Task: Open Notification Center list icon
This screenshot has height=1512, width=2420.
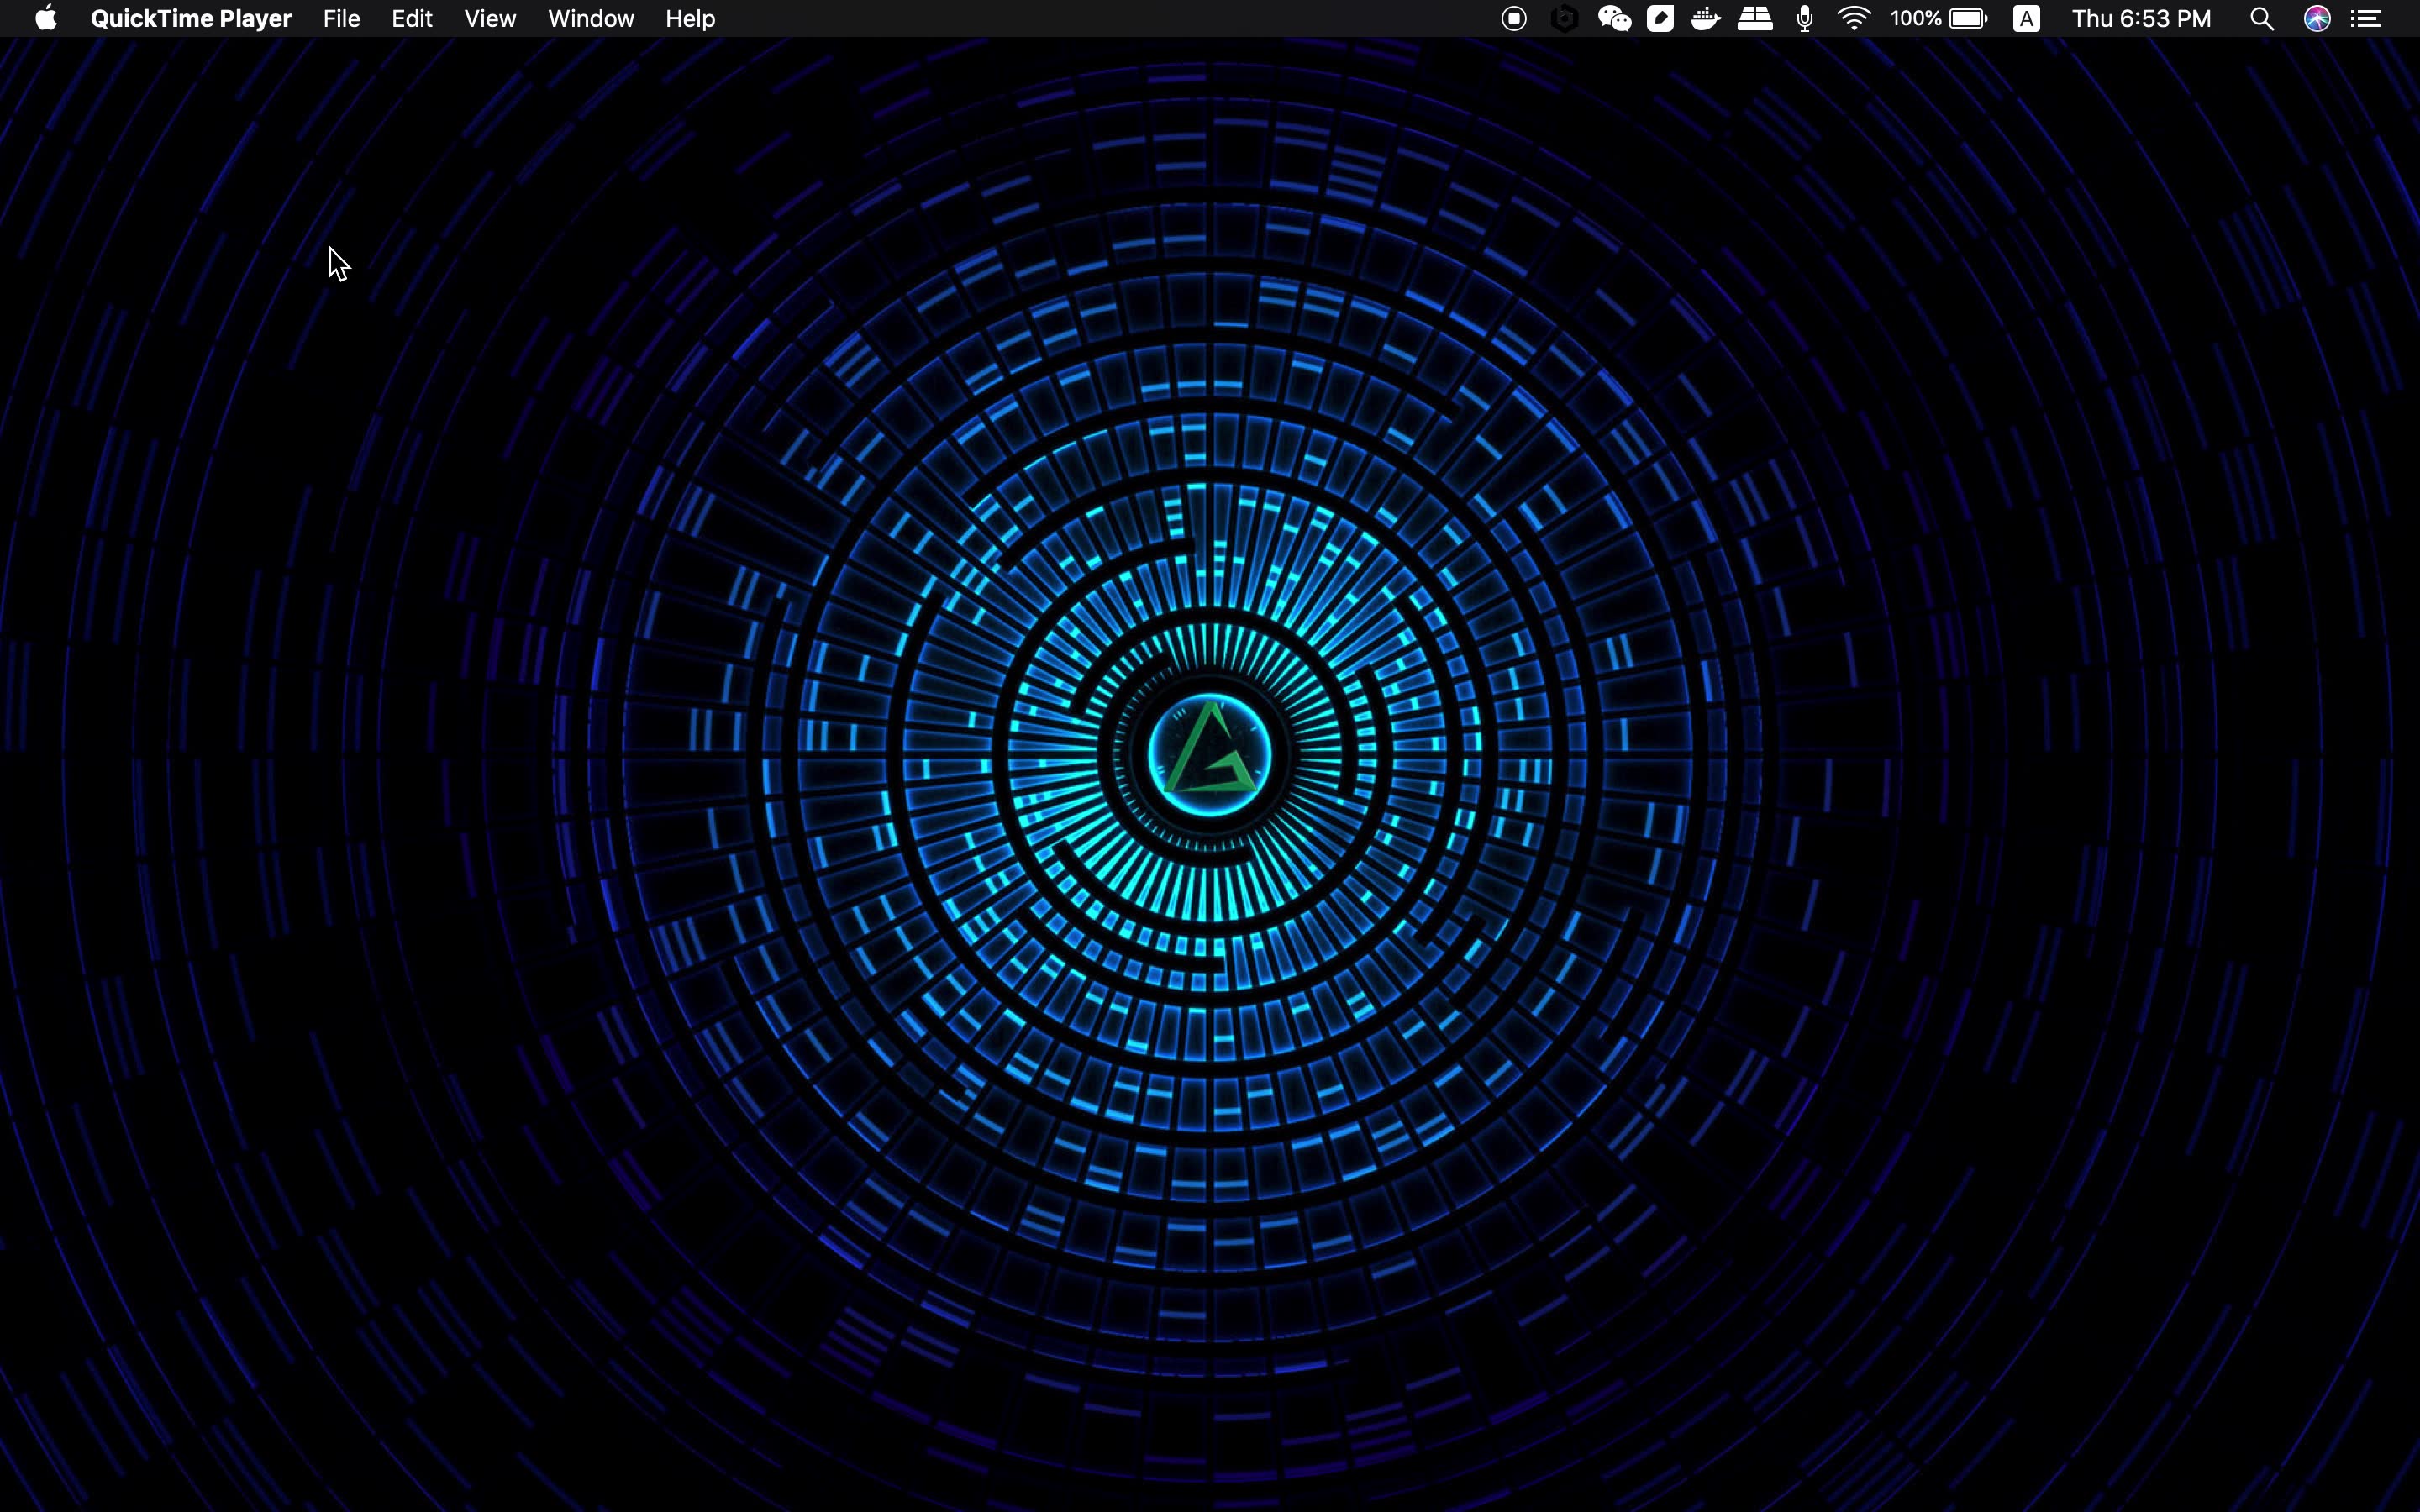Action: (2366, 18)
